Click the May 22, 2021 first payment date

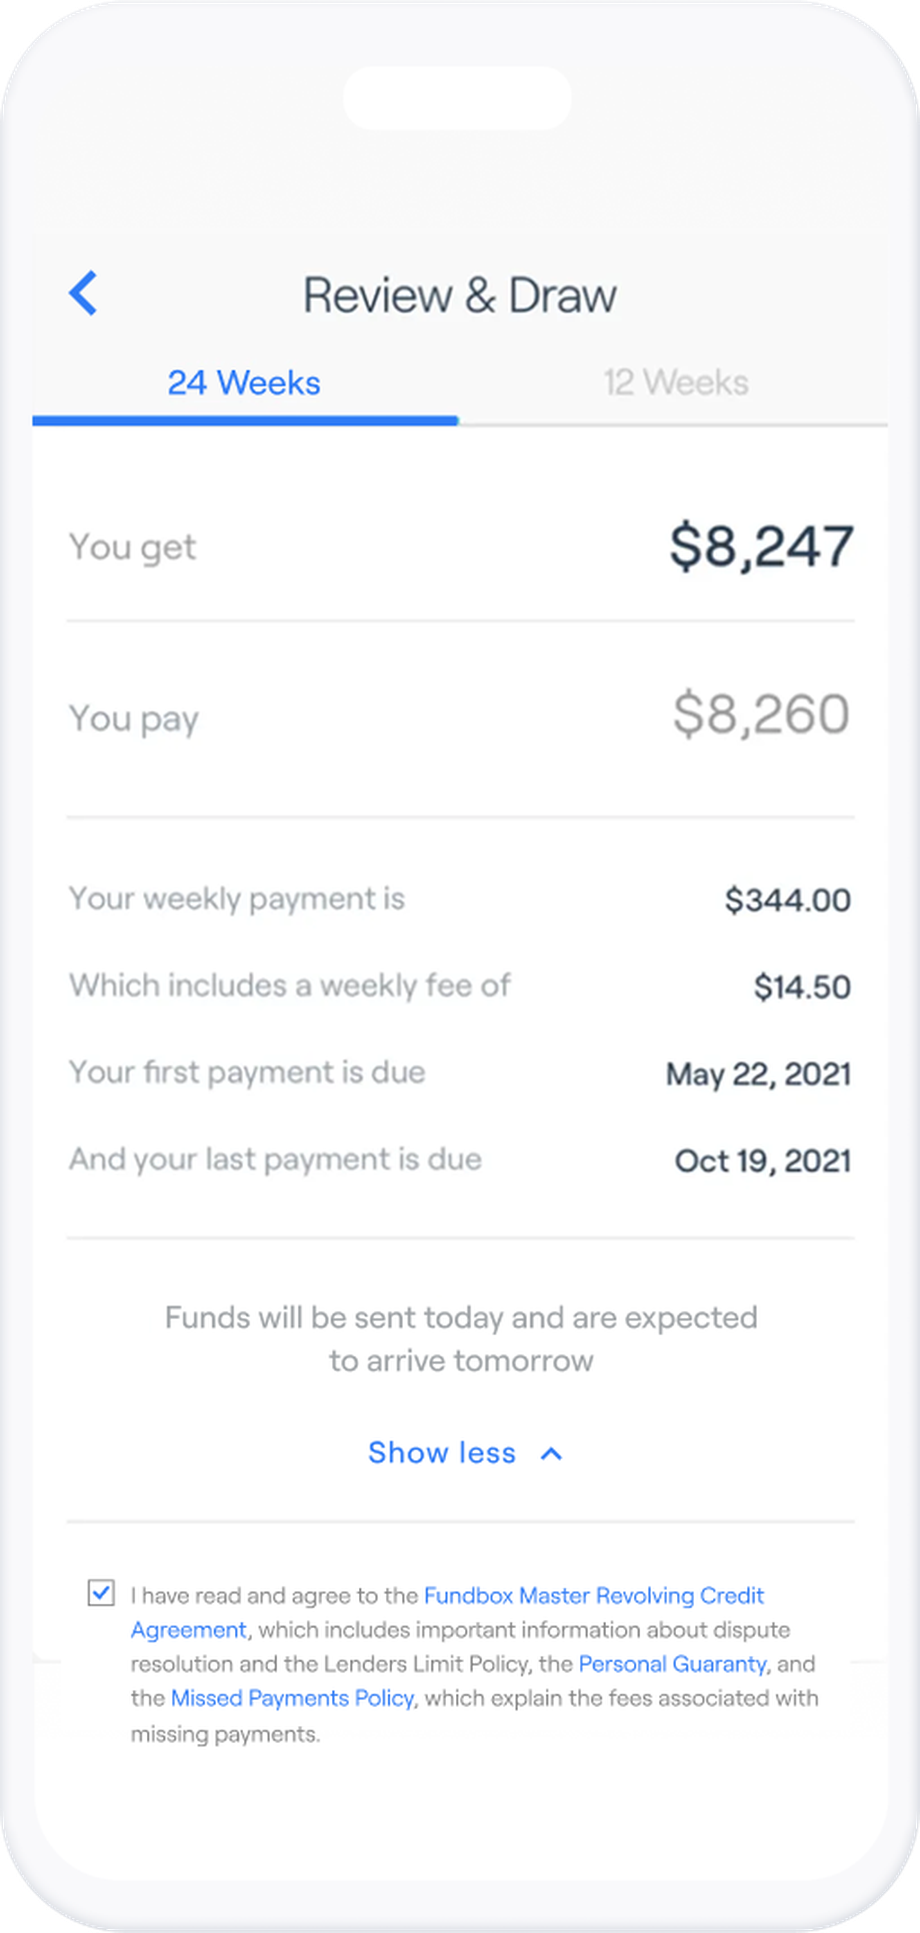click(758, 1074)
